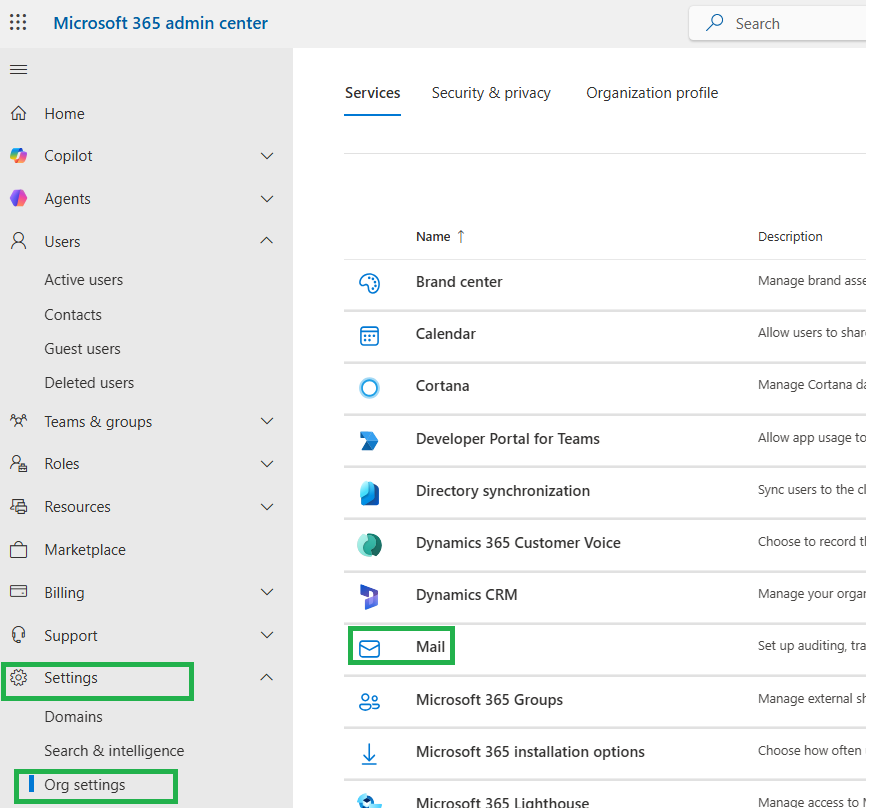Collapse the Users section chevron
Screen dimensions: 872x808
267,240
